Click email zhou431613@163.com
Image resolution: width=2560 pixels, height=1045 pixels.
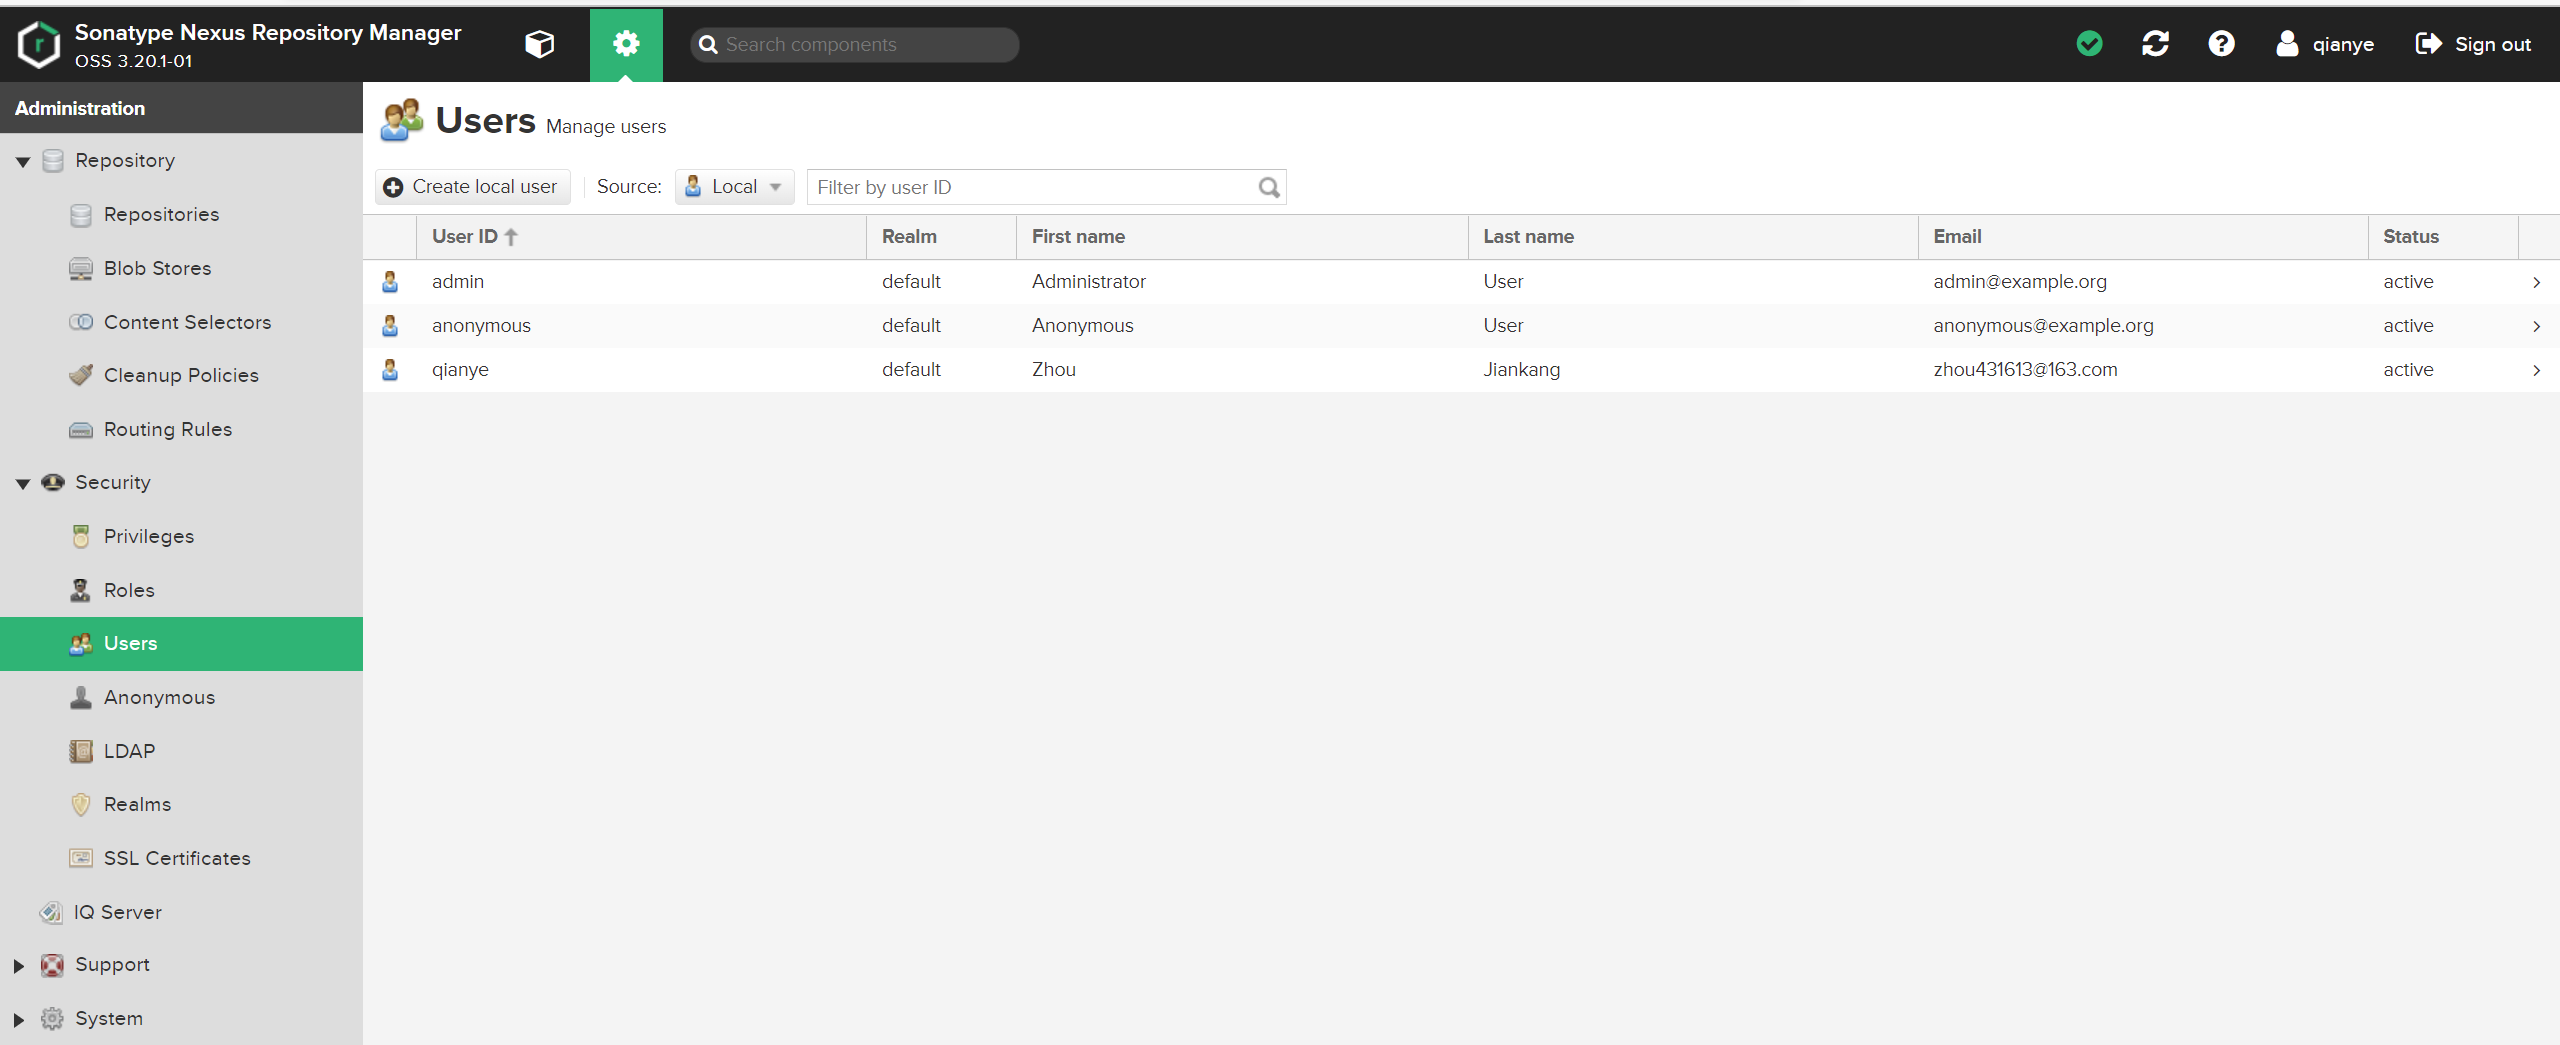pyautogui.click(x=2025, y=370)
